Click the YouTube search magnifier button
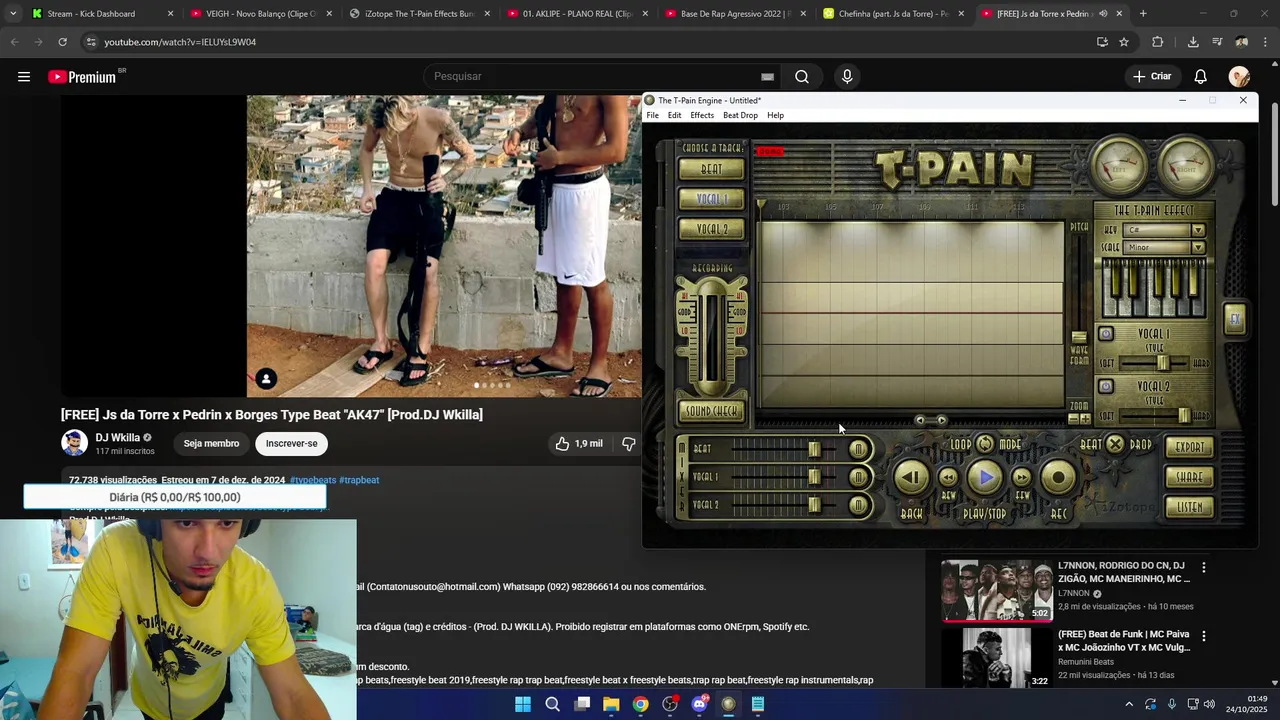This screenshot has height=720, width=1280. click(802, 77)
